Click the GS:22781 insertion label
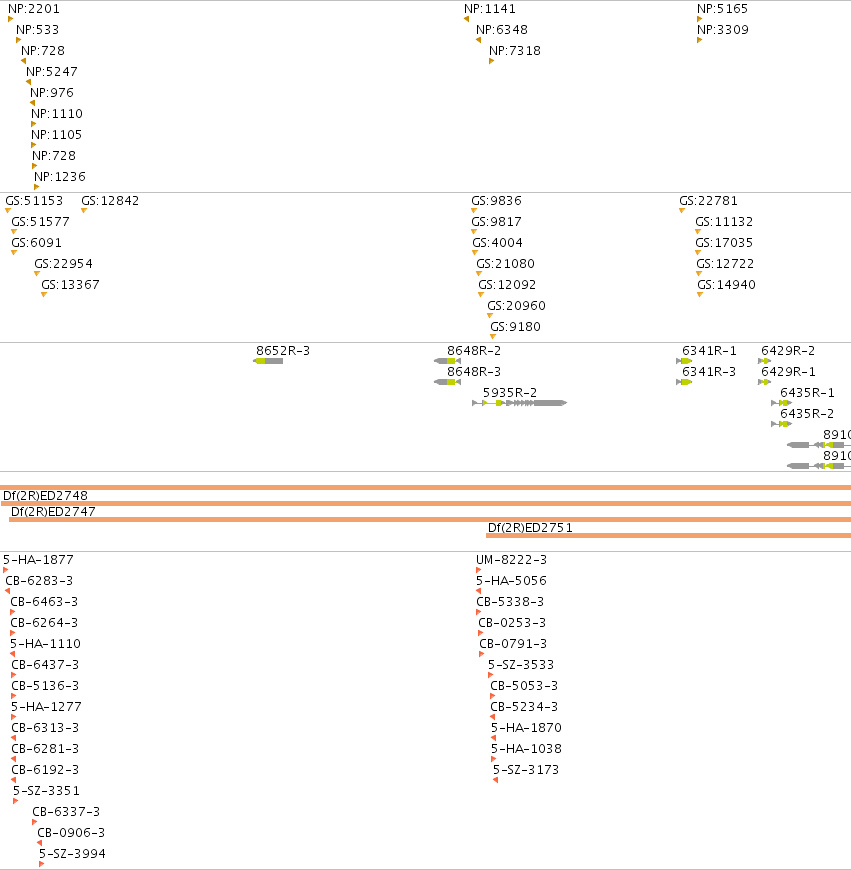This screenshot has height=870, width=851. coord(708,201)
